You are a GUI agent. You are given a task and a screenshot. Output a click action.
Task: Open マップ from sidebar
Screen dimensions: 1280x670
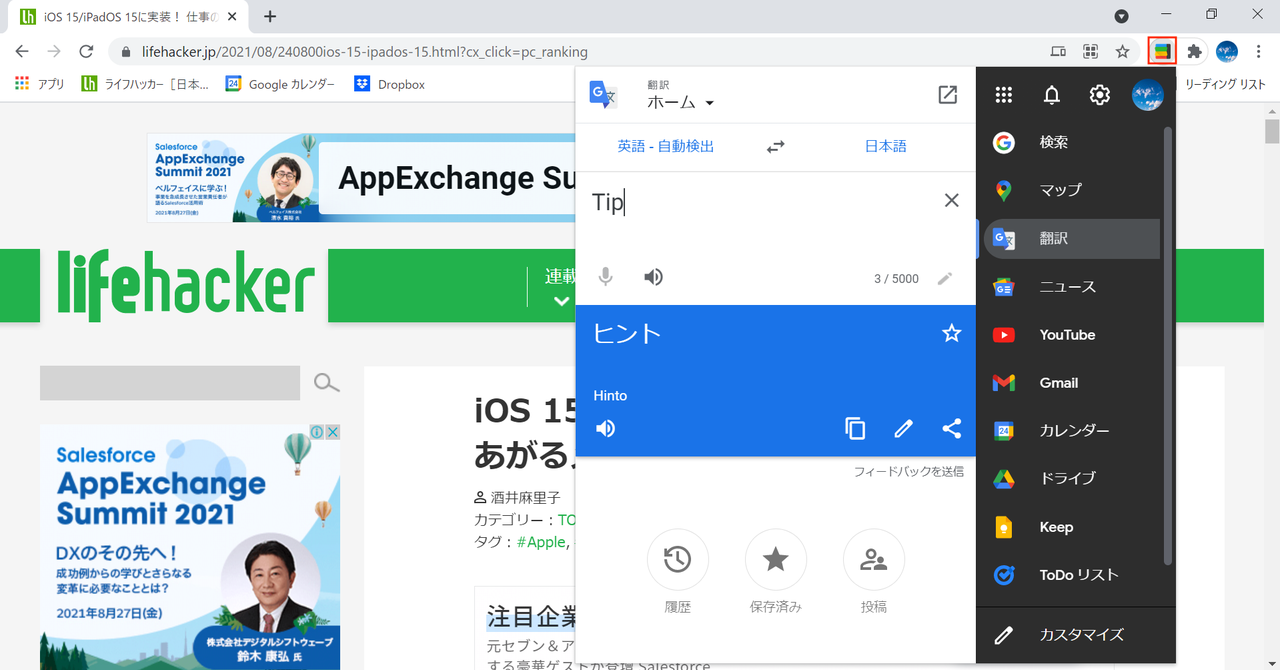(1072, 190)
